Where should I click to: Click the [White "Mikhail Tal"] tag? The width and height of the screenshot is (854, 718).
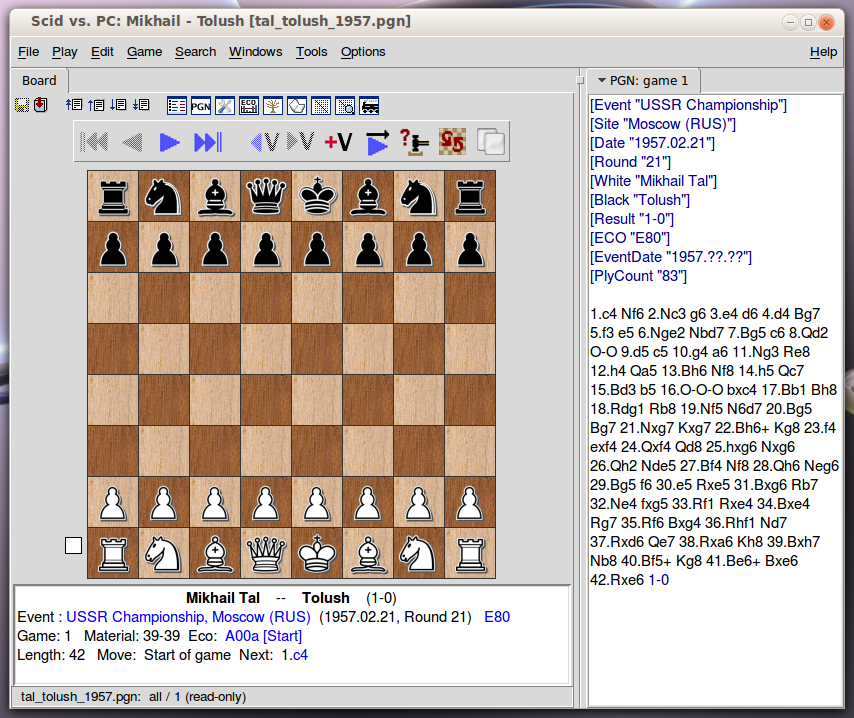654,181
